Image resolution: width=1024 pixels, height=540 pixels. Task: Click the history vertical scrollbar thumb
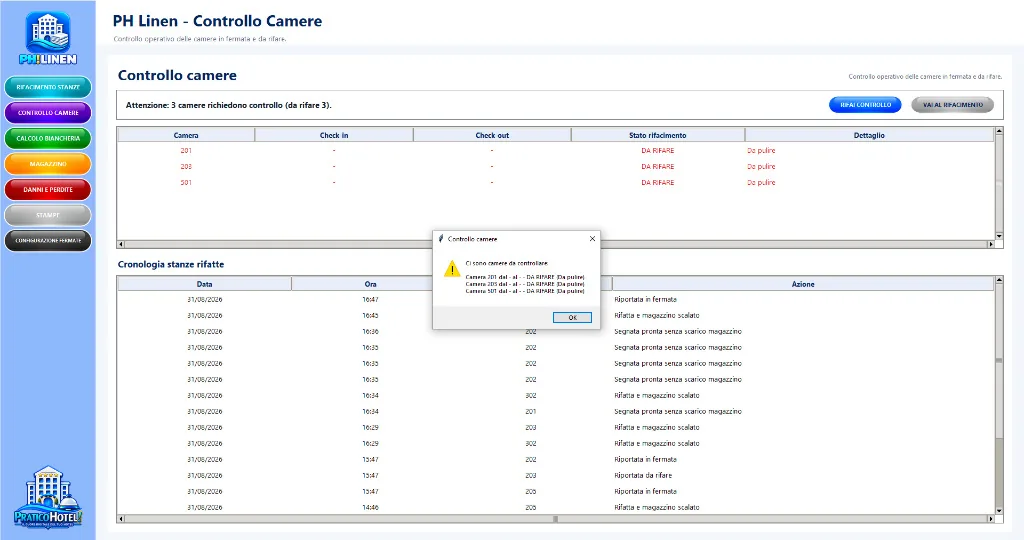[x=999, y=360]
